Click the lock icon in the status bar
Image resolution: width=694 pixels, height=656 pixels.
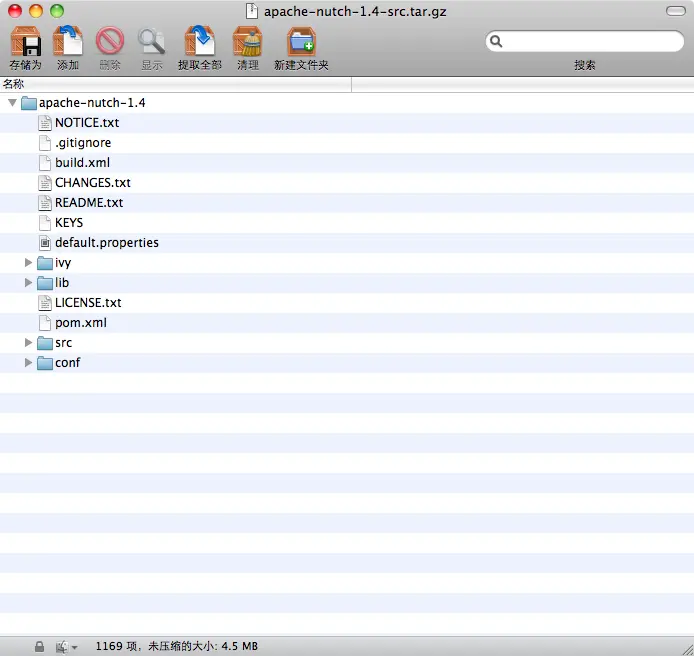tap(39, 647)
